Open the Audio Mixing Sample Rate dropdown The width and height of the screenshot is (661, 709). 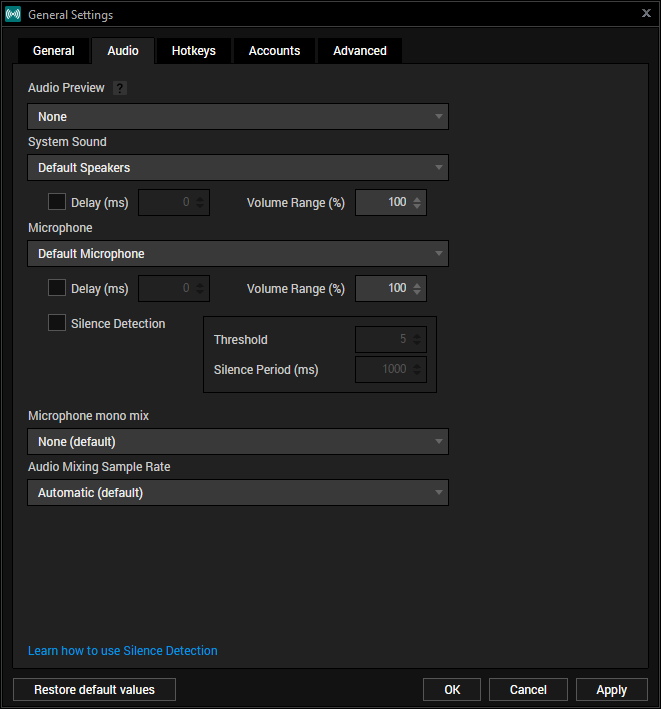[238, 493]
